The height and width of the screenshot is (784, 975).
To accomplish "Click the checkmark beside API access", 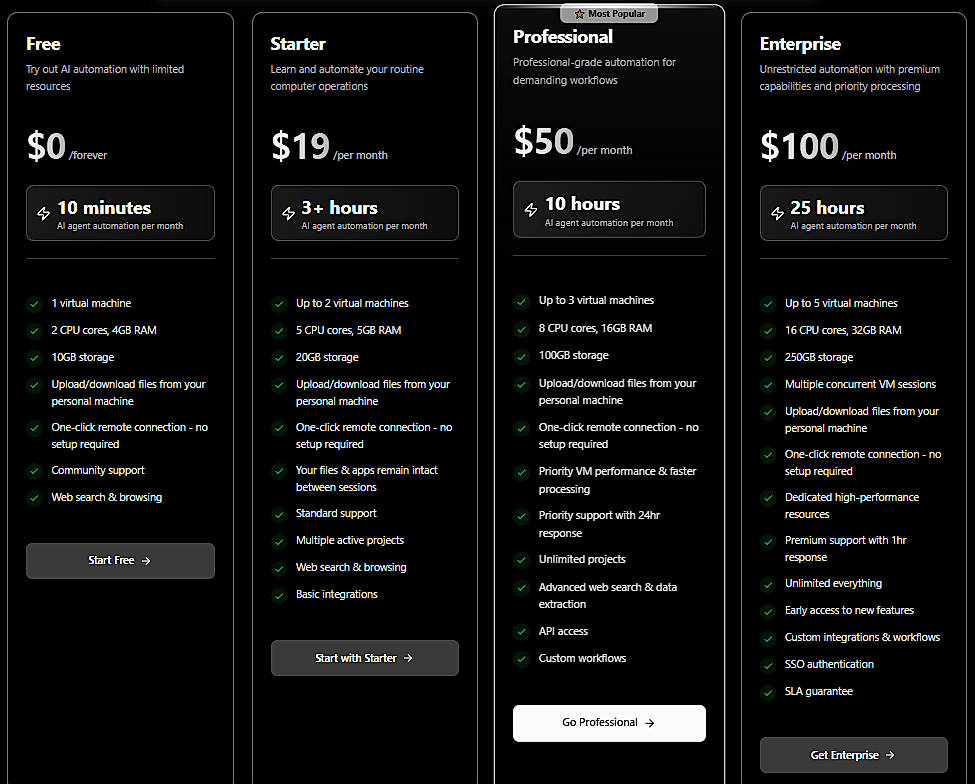I will coord(521,631).
